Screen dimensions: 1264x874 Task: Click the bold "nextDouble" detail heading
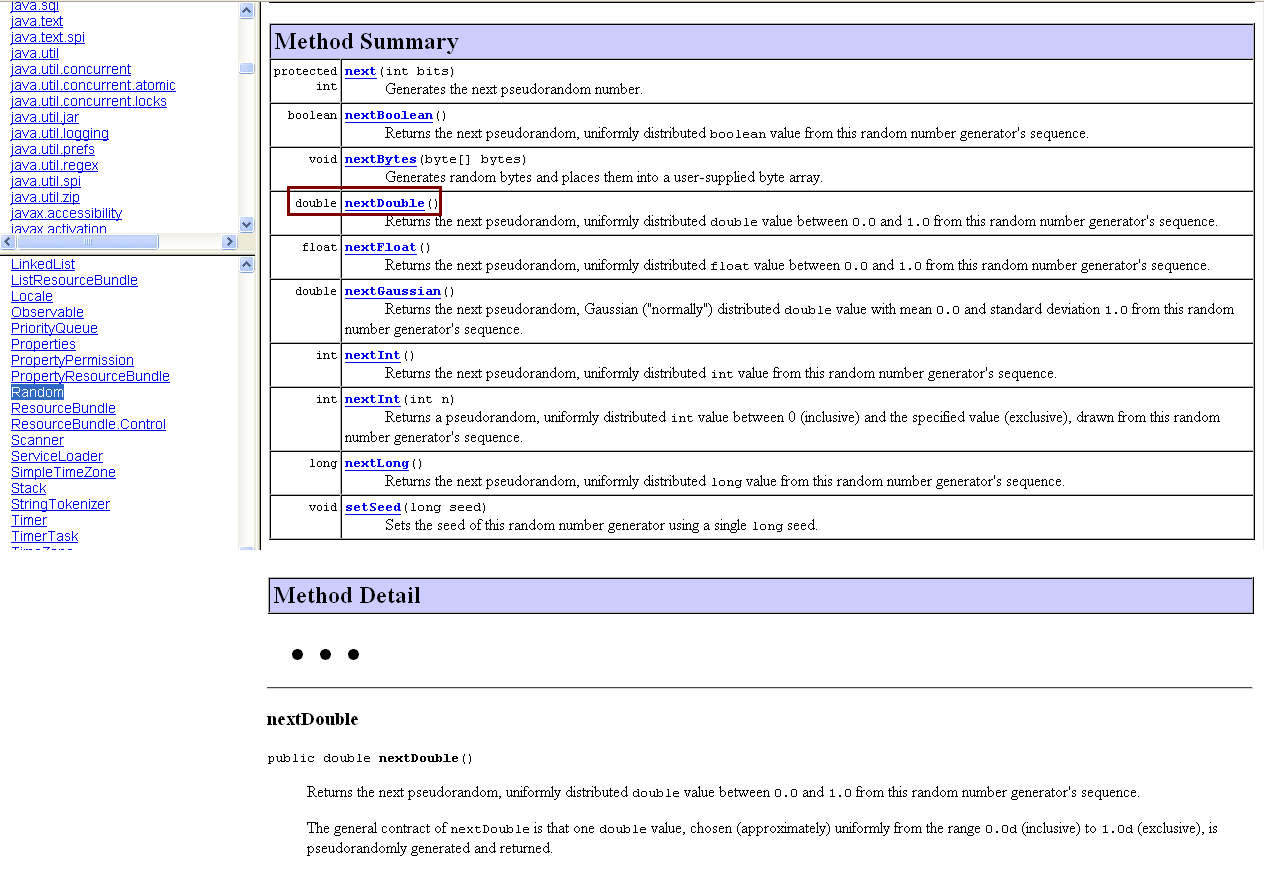point(312,719)
